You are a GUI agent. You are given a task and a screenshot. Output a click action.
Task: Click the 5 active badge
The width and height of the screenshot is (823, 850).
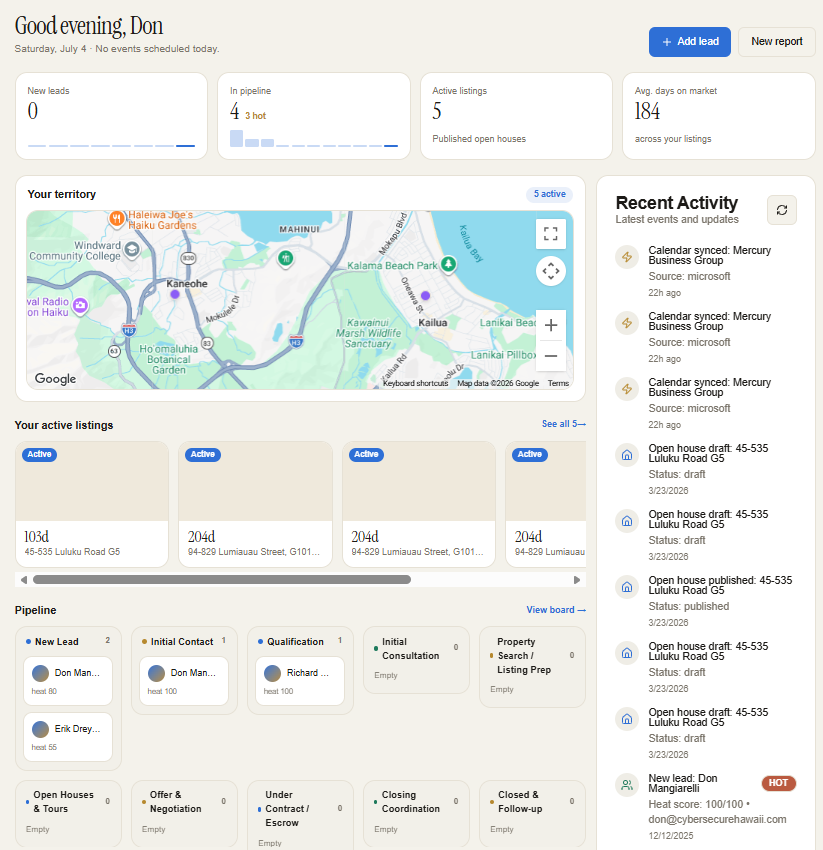click(549, 194)
